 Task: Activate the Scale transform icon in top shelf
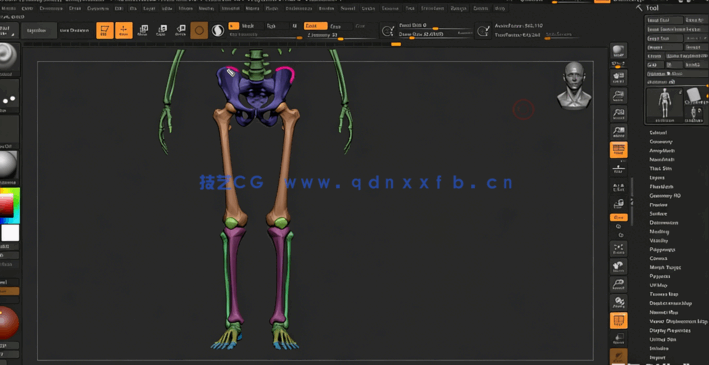pos(162,31)
